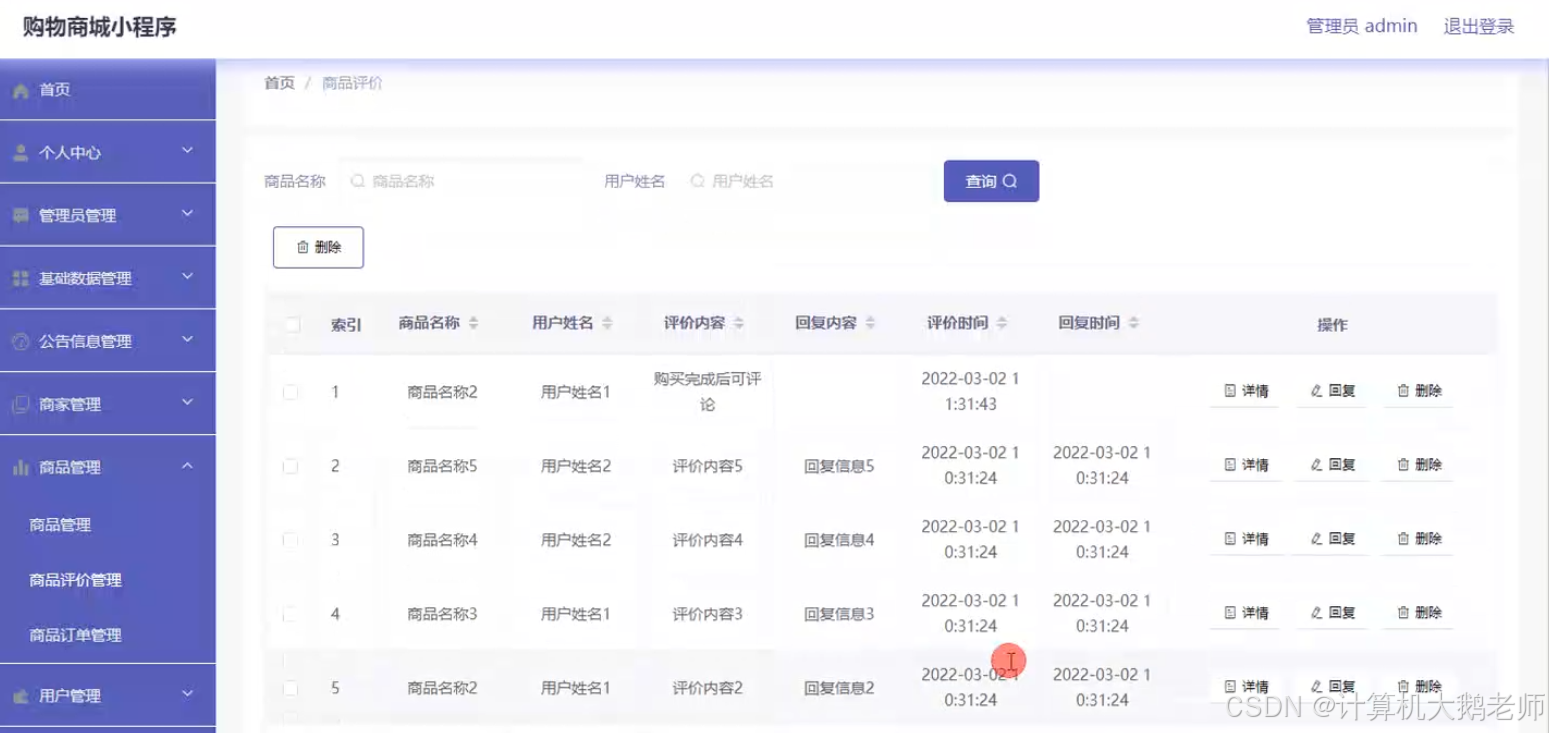The height and width of the screenshot is (733, 1549).
Task: Click the sort arrows on 回复时间 column
Action: [x=1134, y=323]
